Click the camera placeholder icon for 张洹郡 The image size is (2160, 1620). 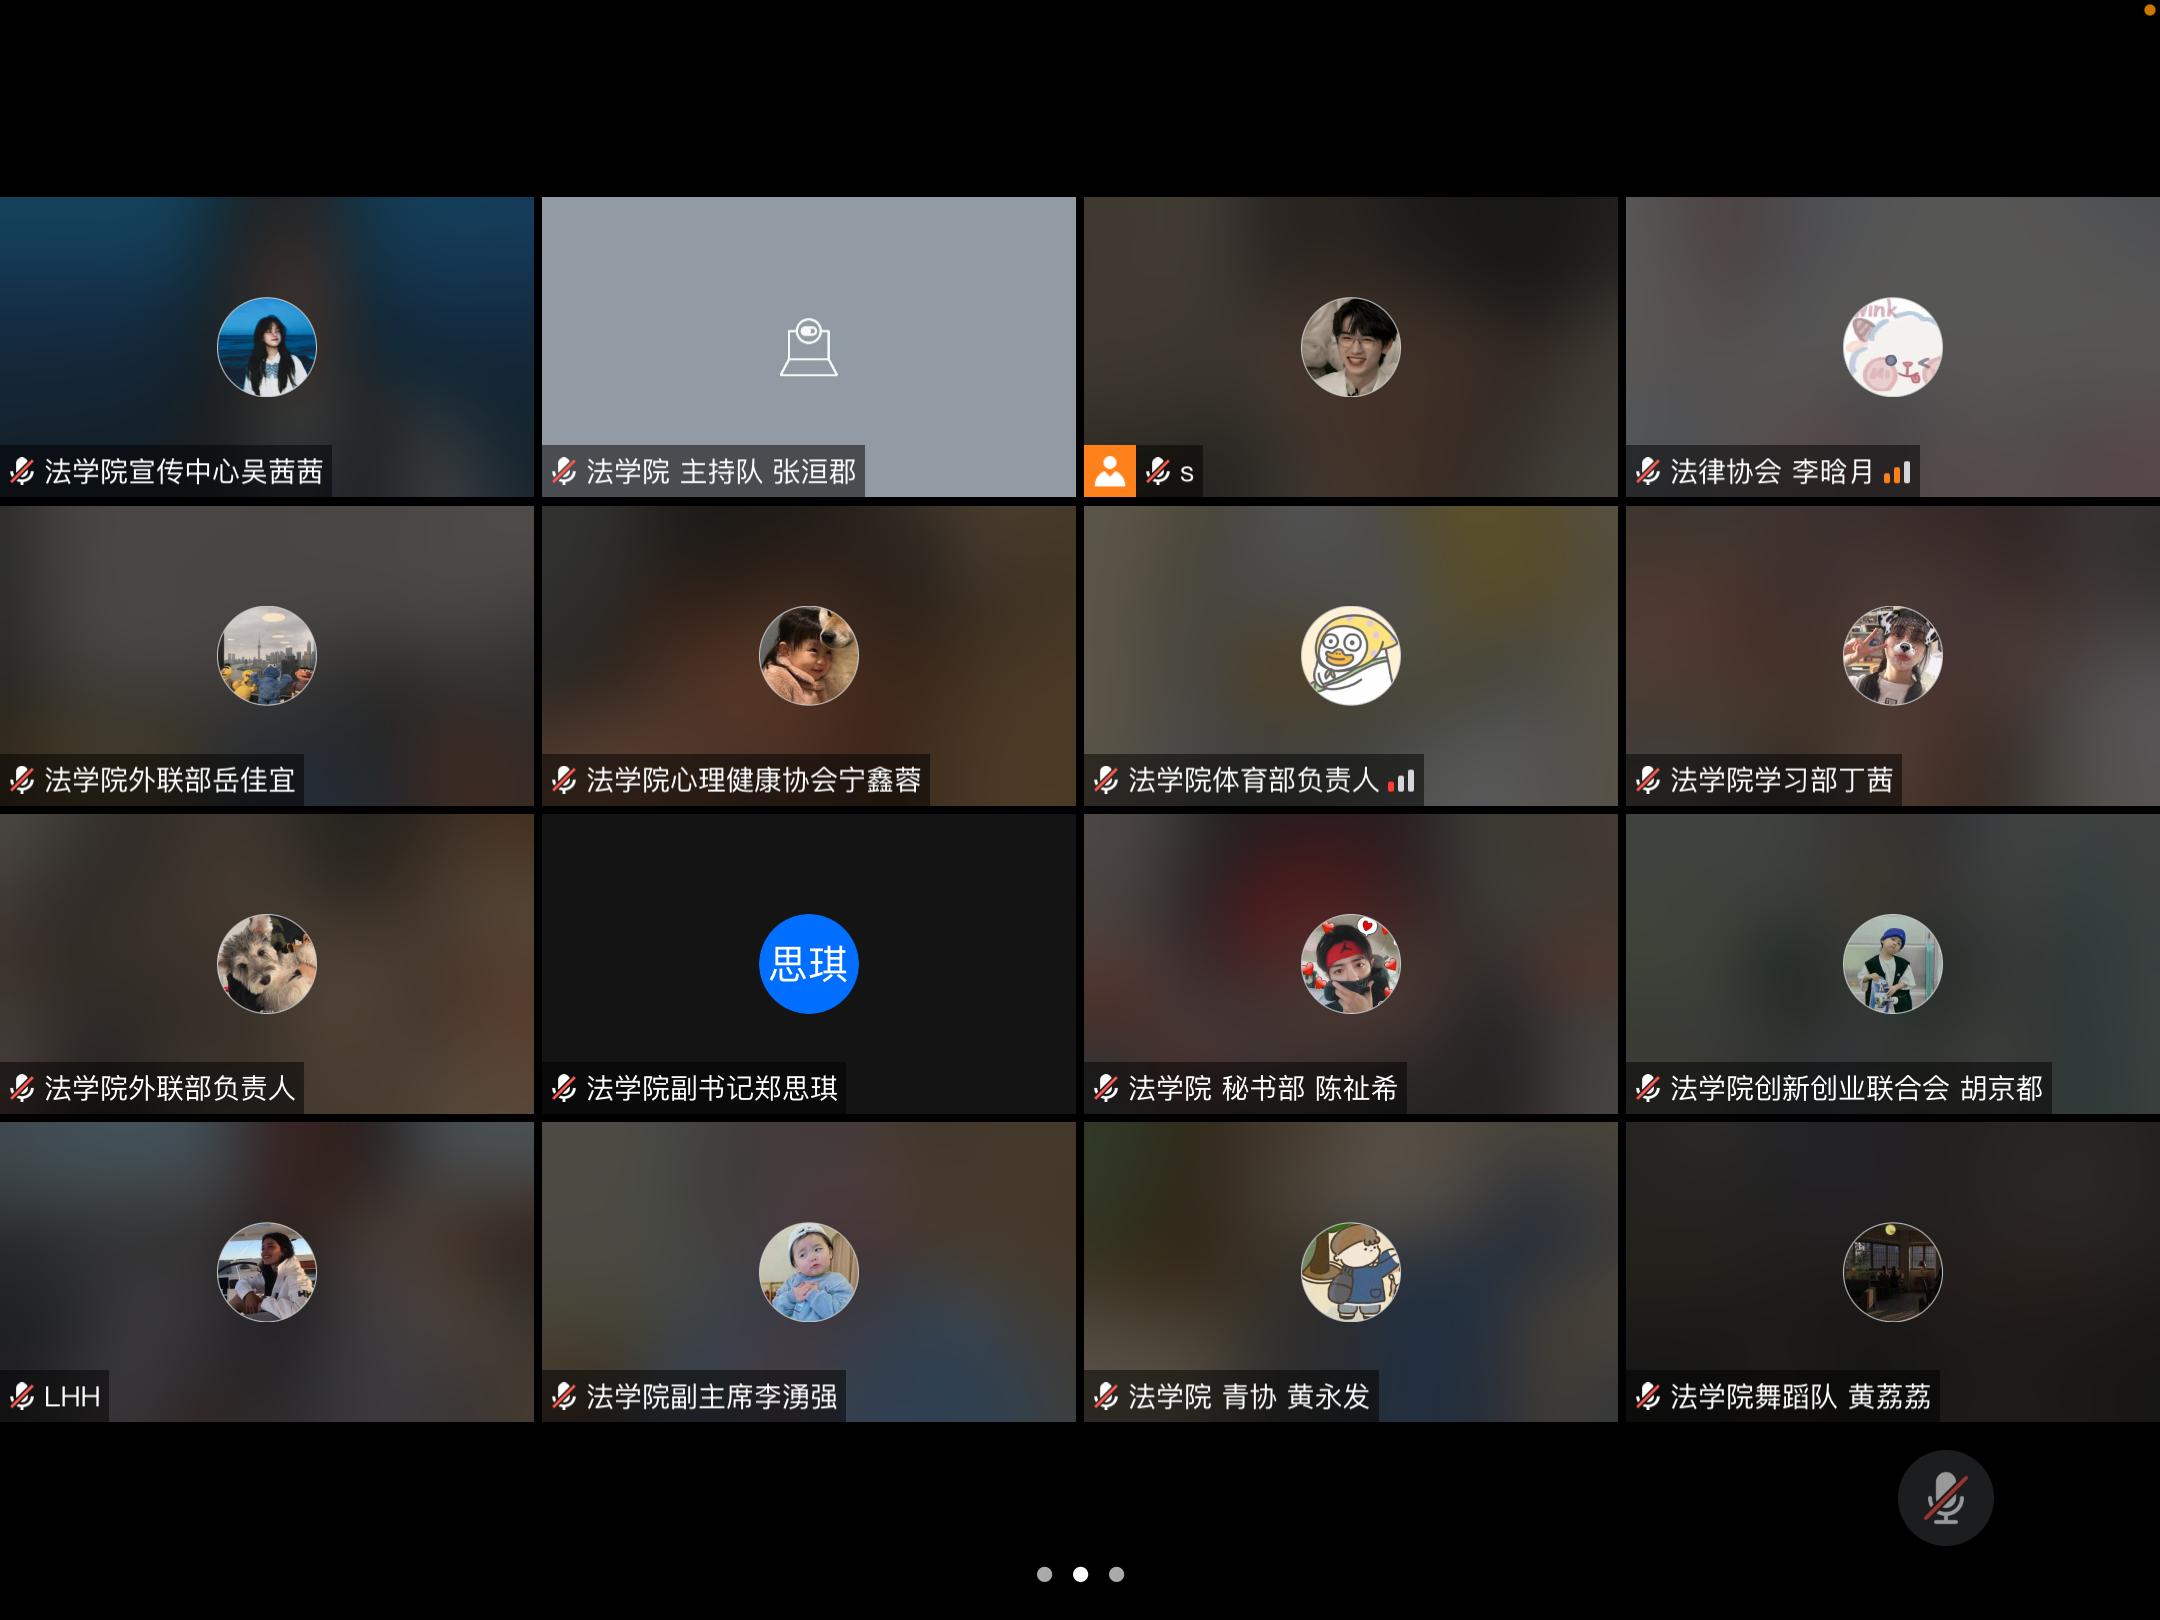click(808, 347)
